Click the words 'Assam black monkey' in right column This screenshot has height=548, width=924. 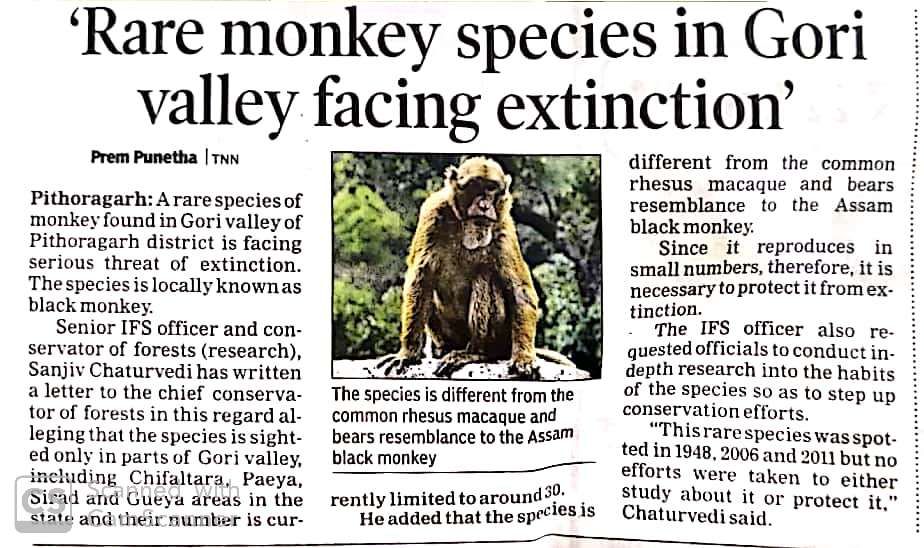click(x=761, y=216)
